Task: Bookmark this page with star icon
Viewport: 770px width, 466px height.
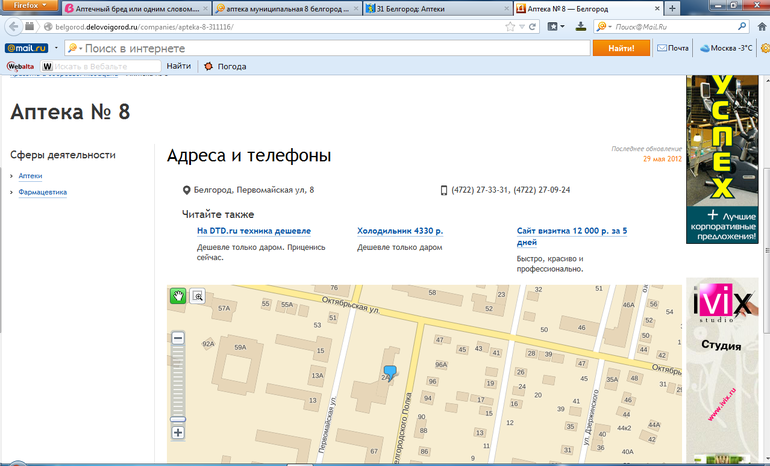Action: pos(510,27)
